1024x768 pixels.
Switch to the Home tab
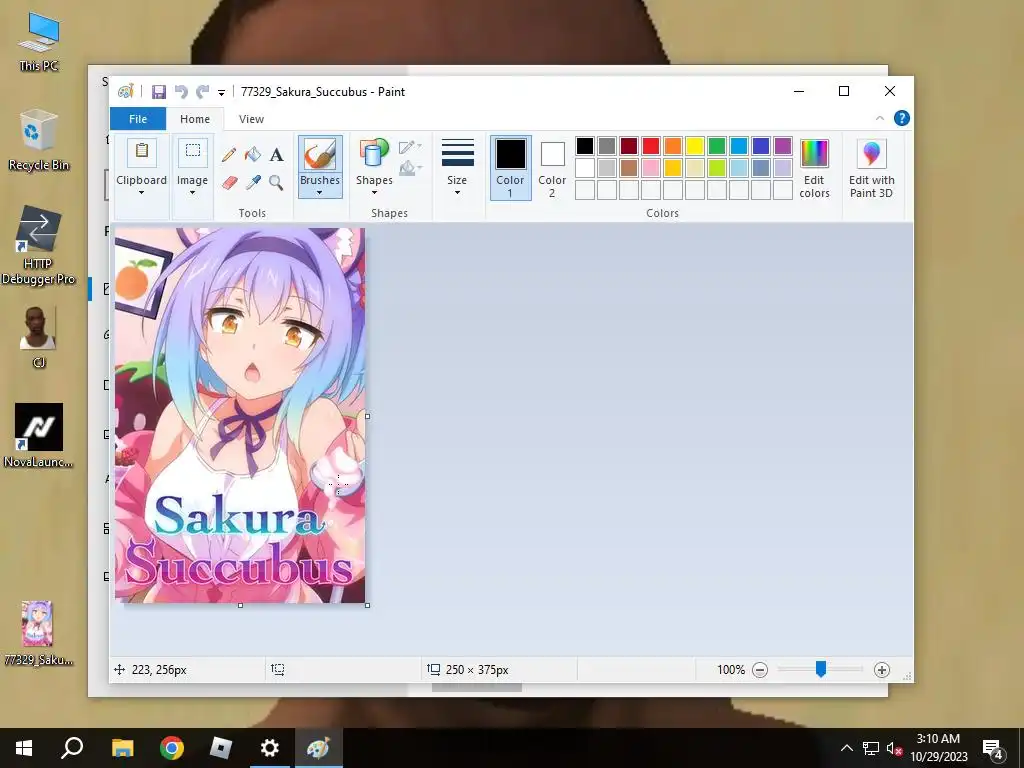click(195, 119)
